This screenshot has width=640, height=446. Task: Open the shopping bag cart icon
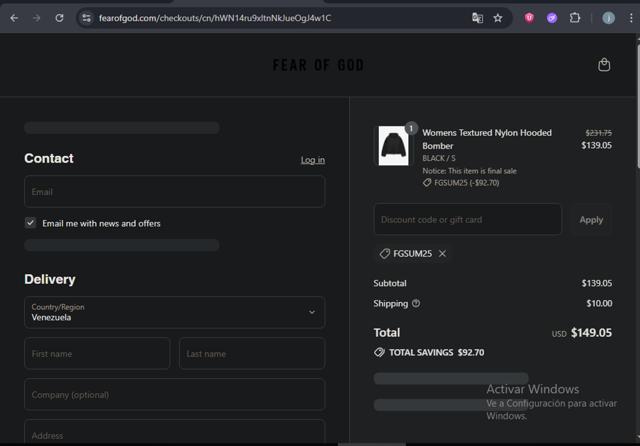(604, 65)
